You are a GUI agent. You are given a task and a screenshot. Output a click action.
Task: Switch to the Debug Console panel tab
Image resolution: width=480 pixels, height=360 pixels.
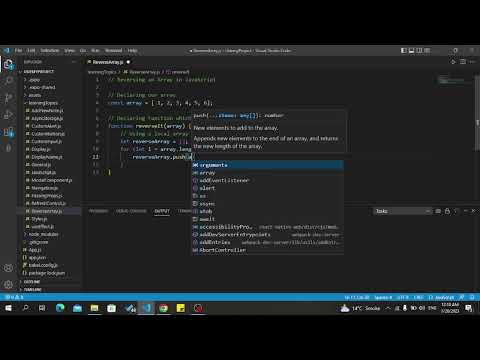(131, 211)
